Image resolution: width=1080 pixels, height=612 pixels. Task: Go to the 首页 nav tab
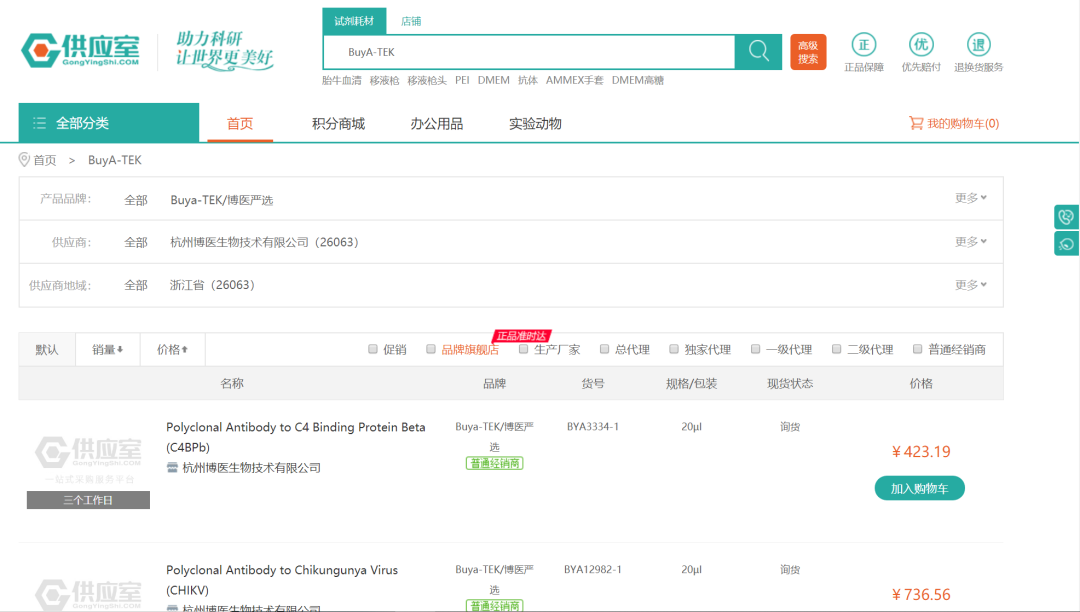pos(240,123)
